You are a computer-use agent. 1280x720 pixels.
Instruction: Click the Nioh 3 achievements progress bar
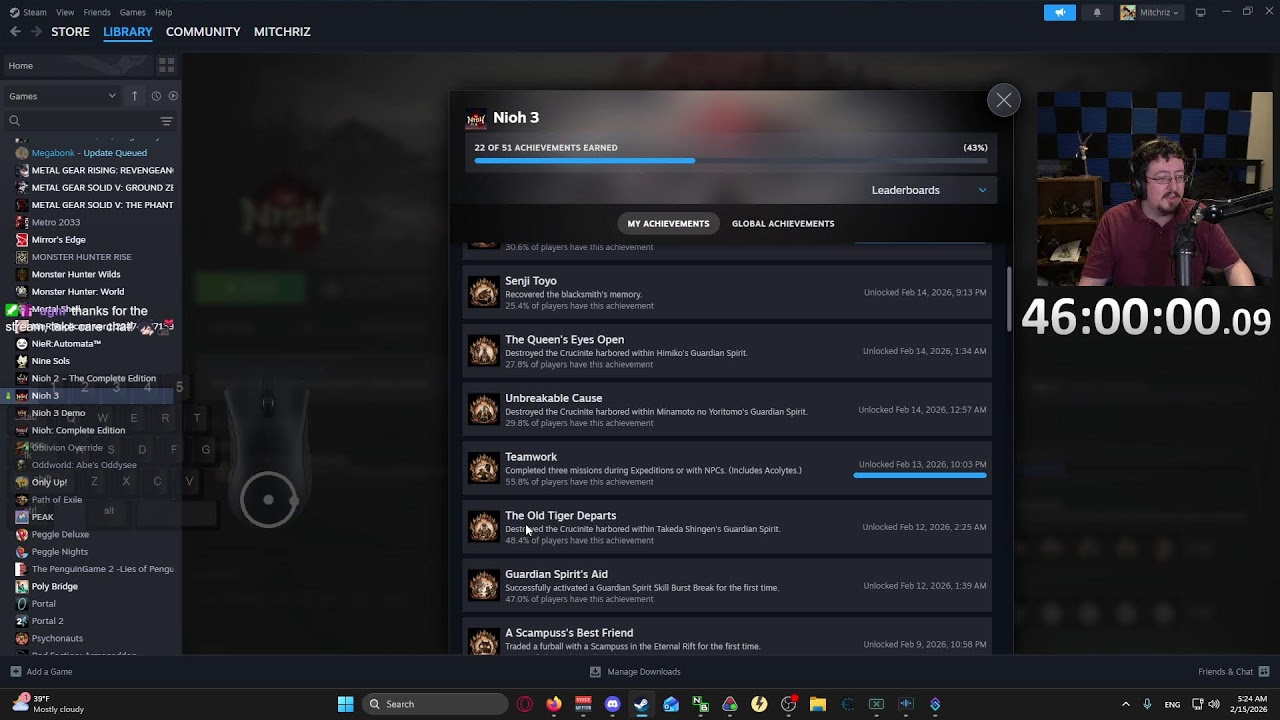[731, 160]
